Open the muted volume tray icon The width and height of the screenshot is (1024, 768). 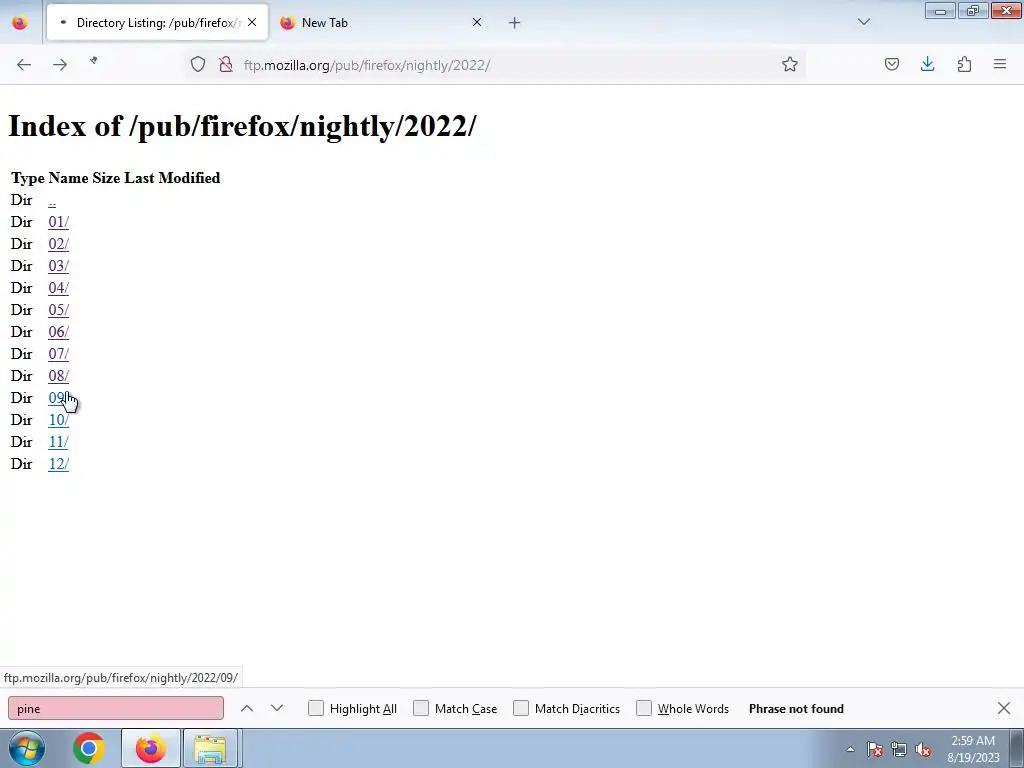[923, 749]
